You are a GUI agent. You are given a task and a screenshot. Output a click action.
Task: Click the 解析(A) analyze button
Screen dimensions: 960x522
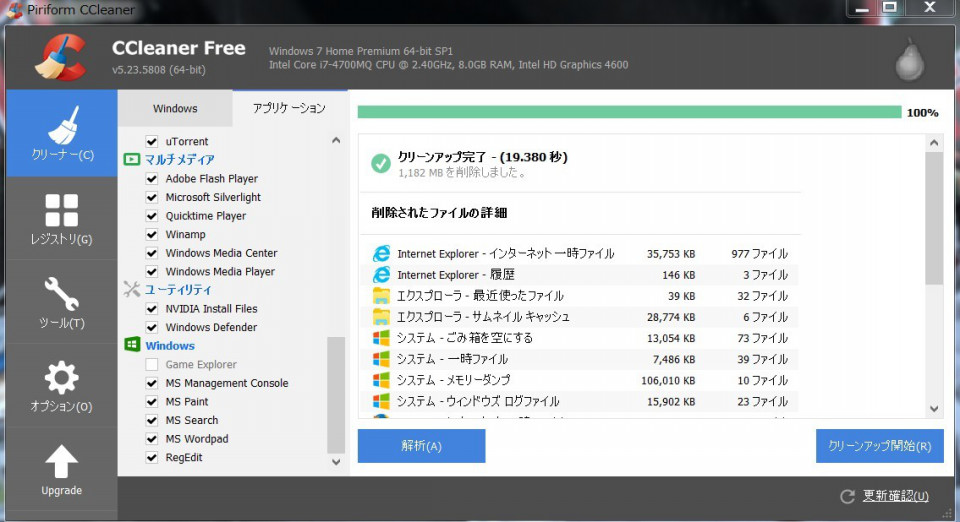point(421,446)
